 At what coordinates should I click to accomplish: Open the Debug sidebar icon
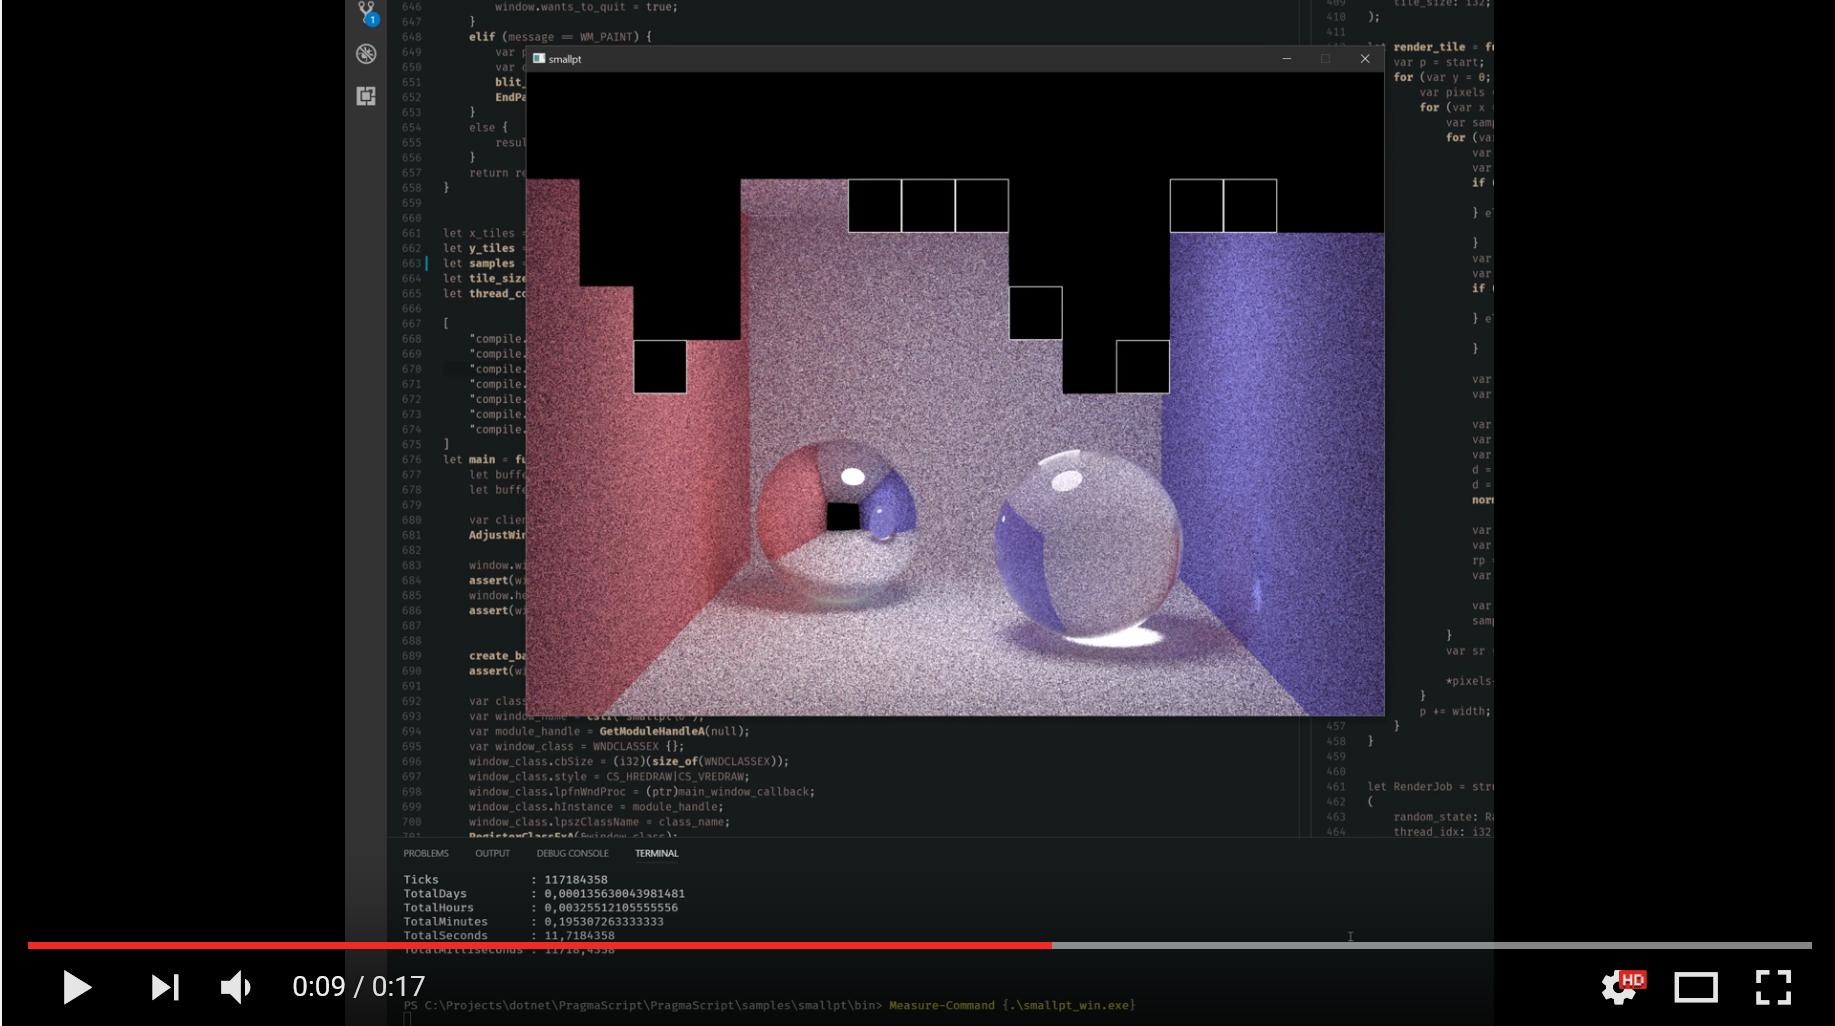[x=366, y=54]
